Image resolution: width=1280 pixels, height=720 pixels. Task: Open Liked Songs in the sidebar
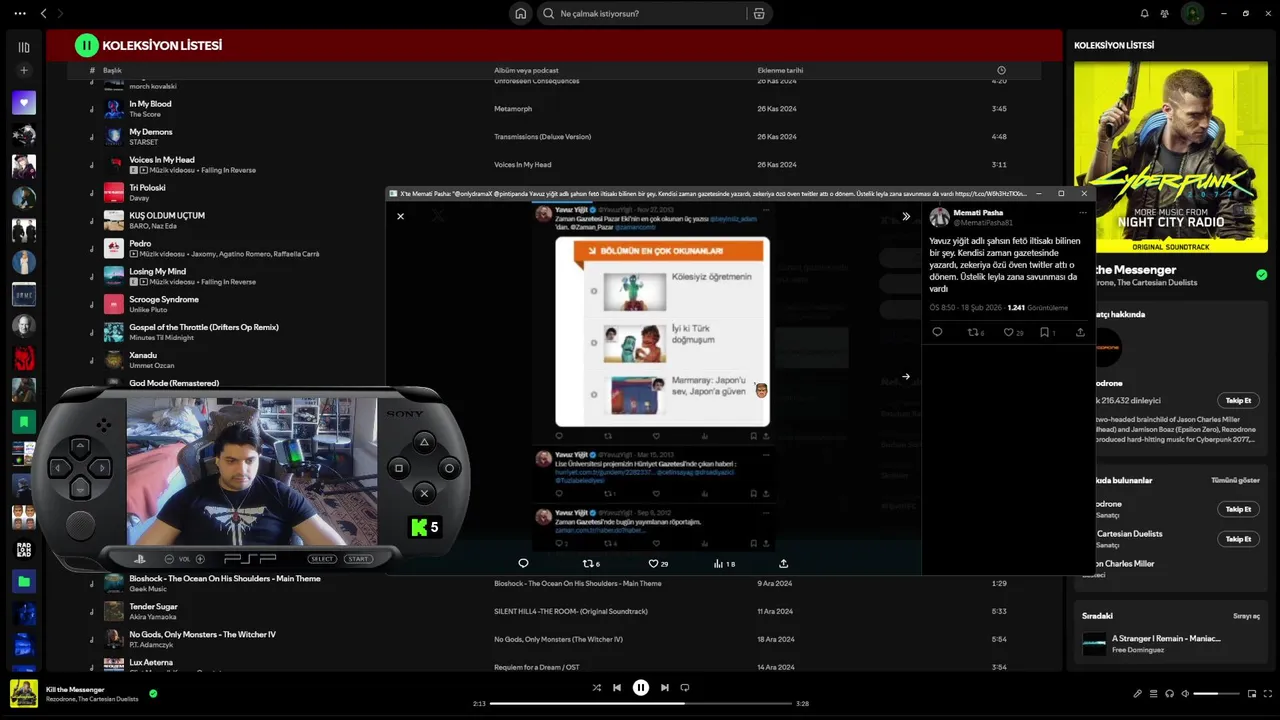tap(24, 102)
